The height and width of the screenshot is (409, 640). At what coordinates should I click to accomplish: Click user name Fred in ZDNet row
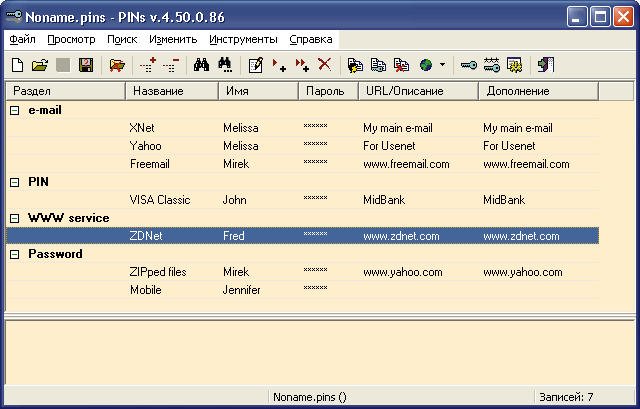(x=234, y=236)
